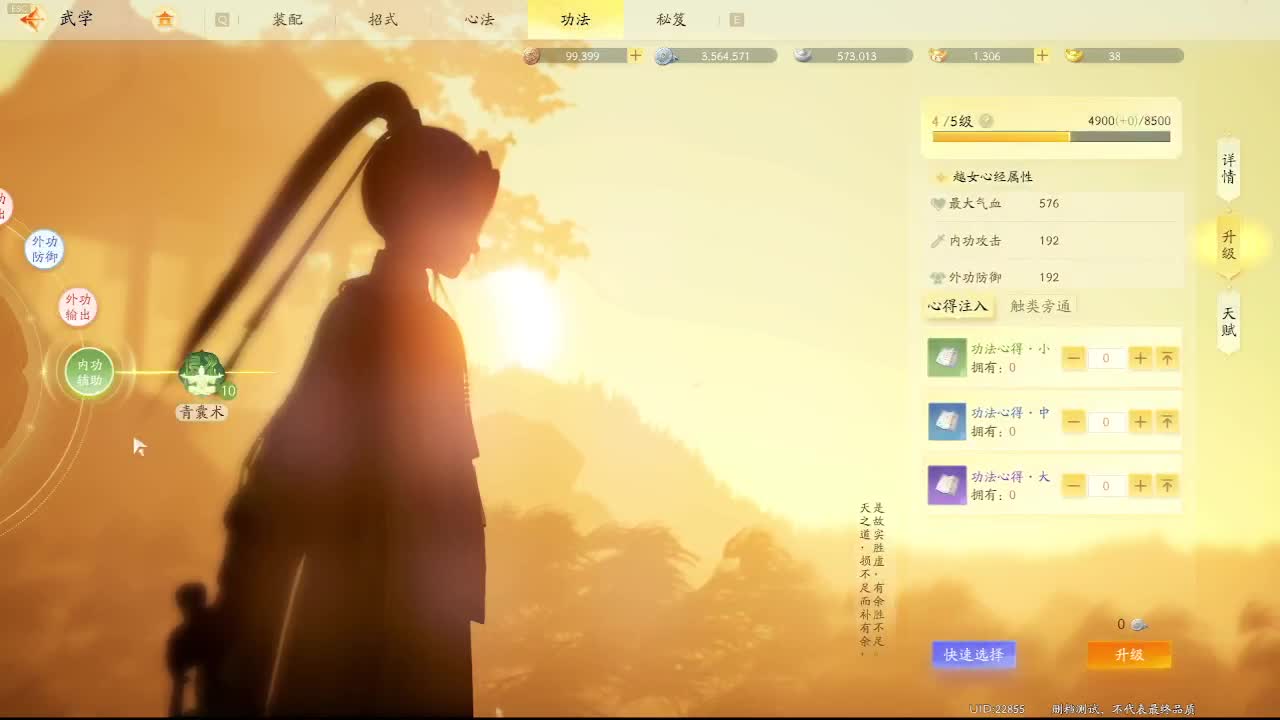
Task: Click the 最大气血 heart icon
Action: [x=938, y=204]
